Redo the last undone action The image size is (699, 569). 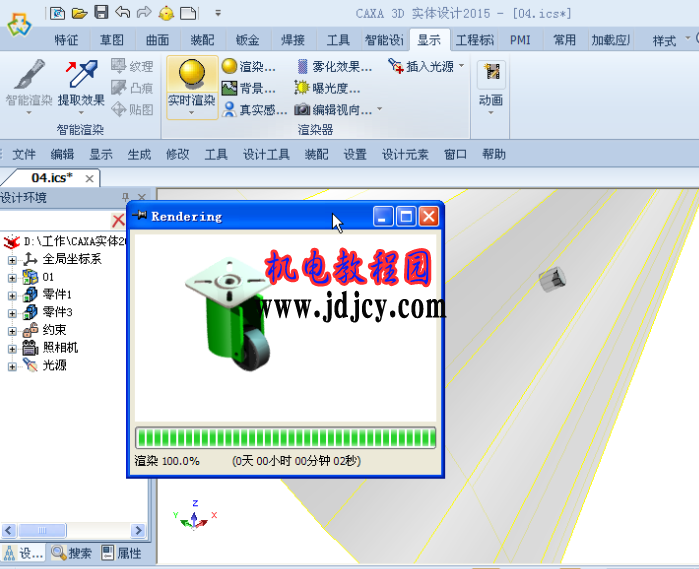tap(144, 12)
